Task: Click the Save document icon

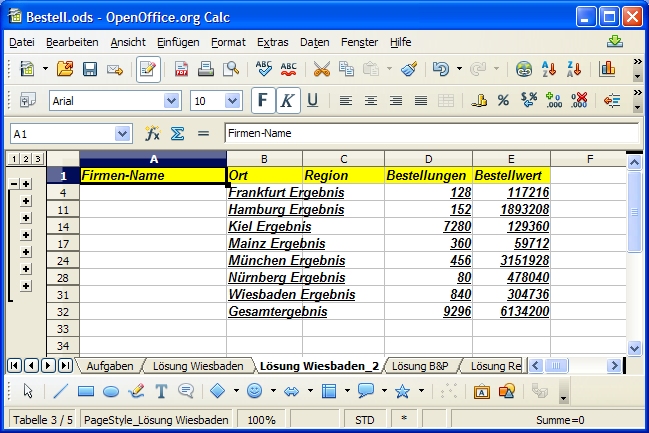Action: point(90,69)
